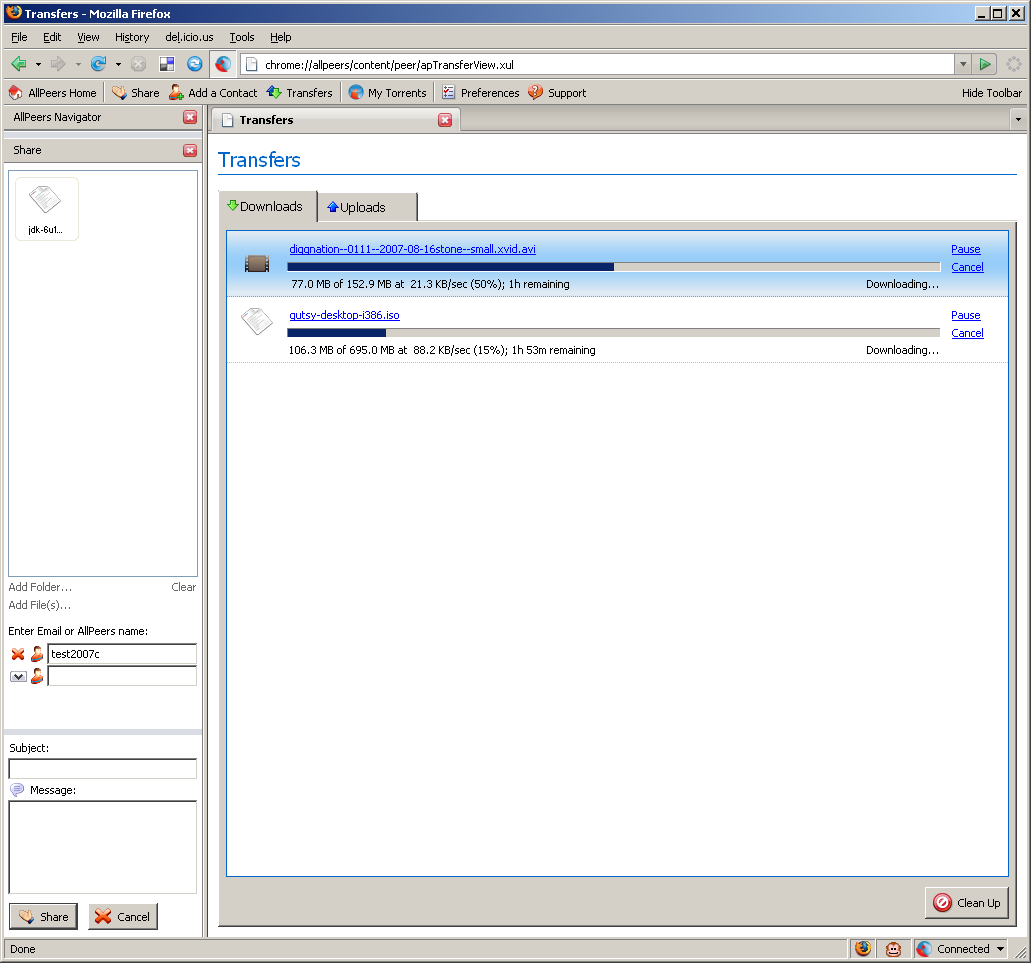Open the Forward button history dropdown arrow
This screenshot has height=963, width=1031.
point(78,64)
